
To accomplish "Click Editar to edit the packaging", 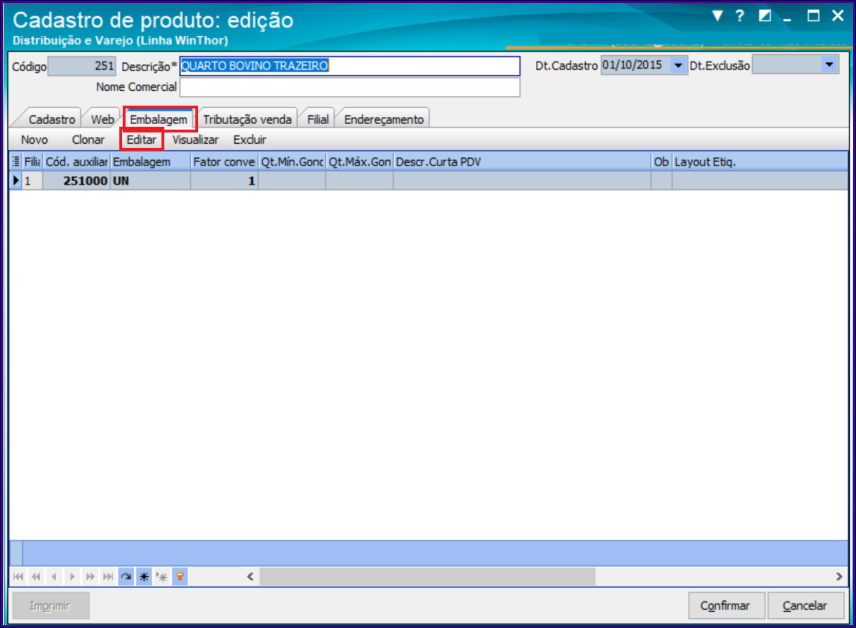I will pos(141,140).
